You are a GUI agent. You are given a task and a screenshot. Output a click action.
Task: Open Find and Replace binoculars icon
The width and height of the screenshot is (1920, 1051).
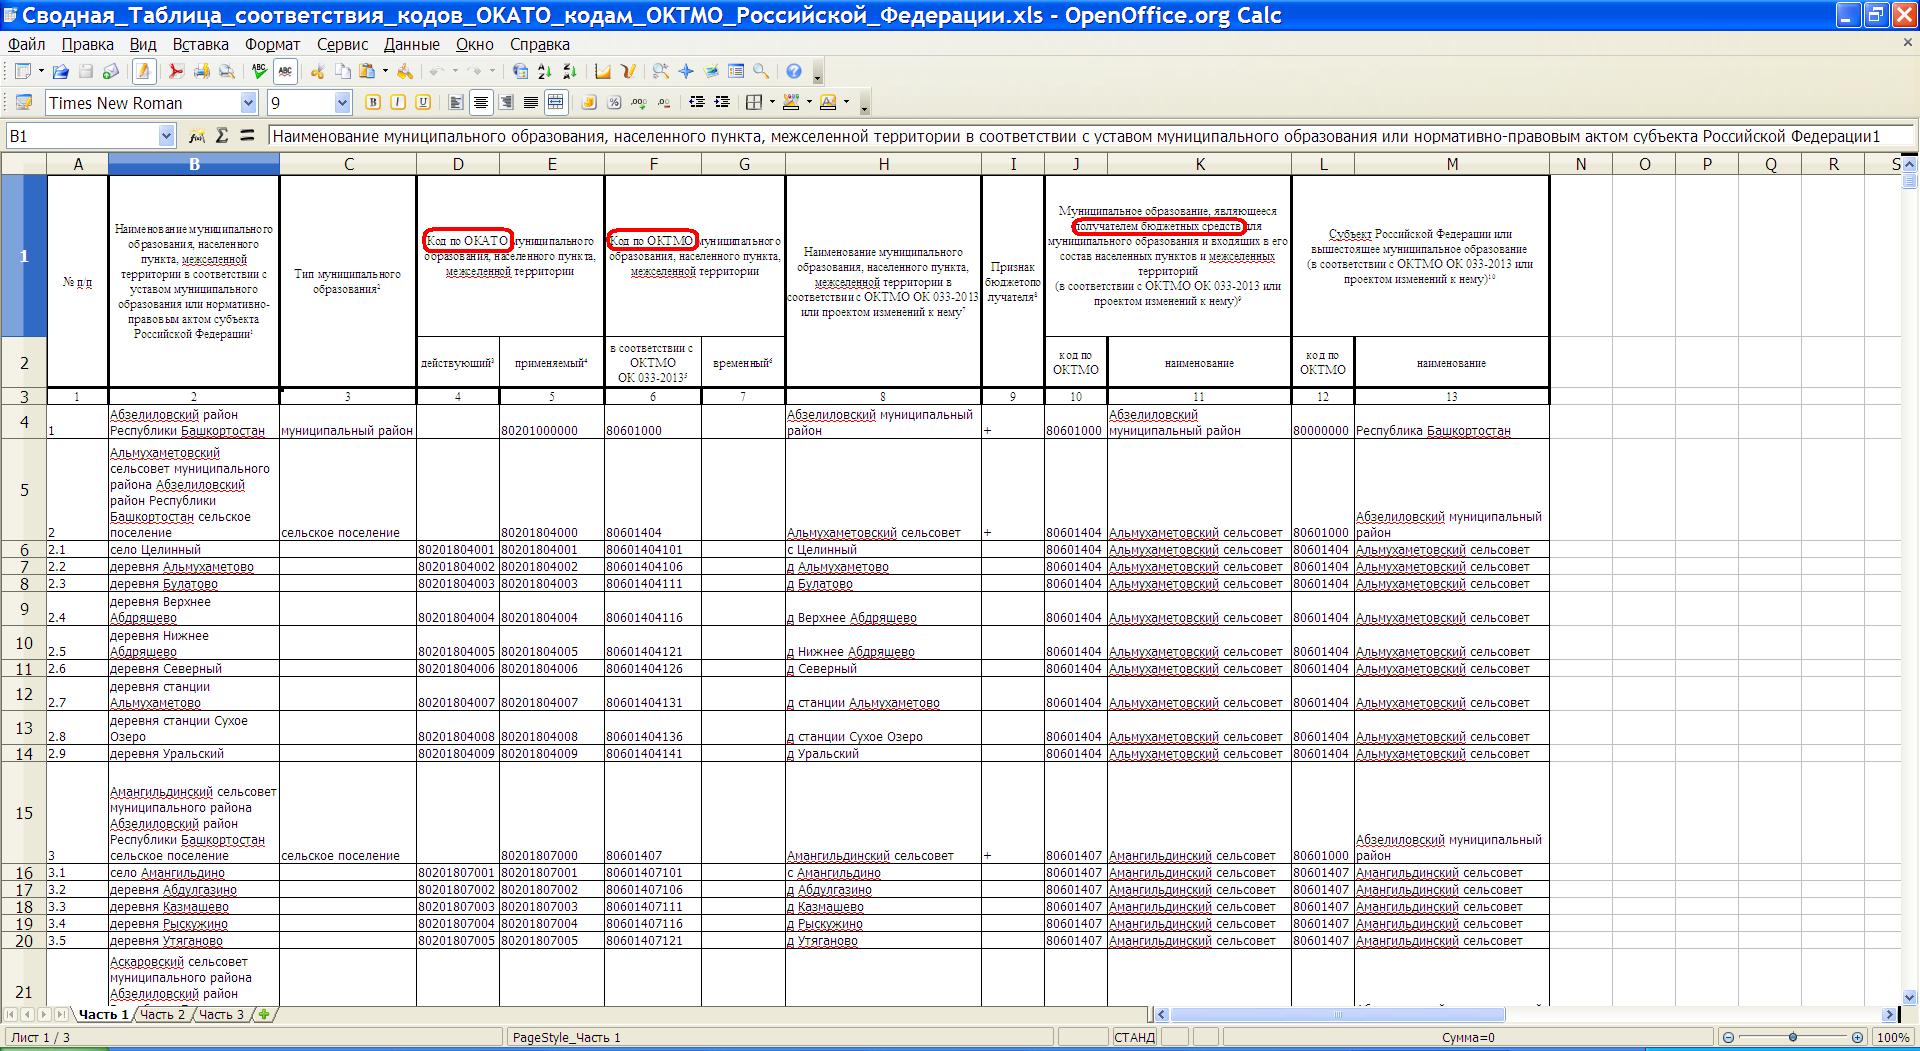[x=660, y=71]
